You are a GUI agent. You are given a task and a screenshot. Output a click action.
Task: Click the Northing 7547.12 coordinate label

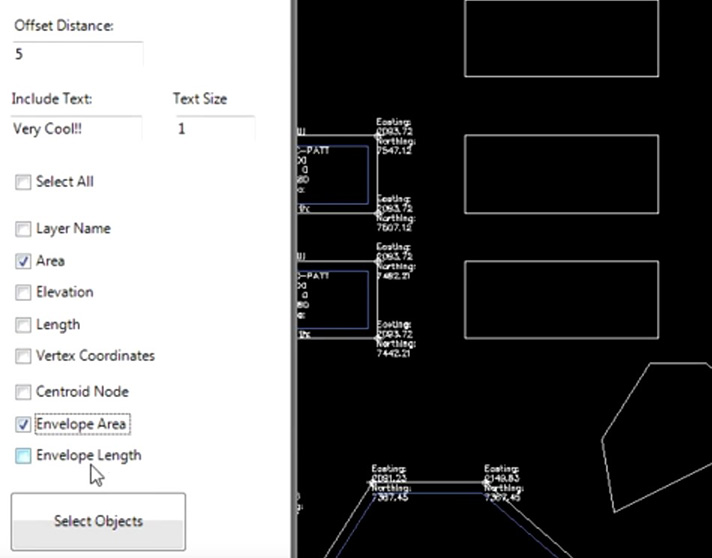(x=394, y=146)
